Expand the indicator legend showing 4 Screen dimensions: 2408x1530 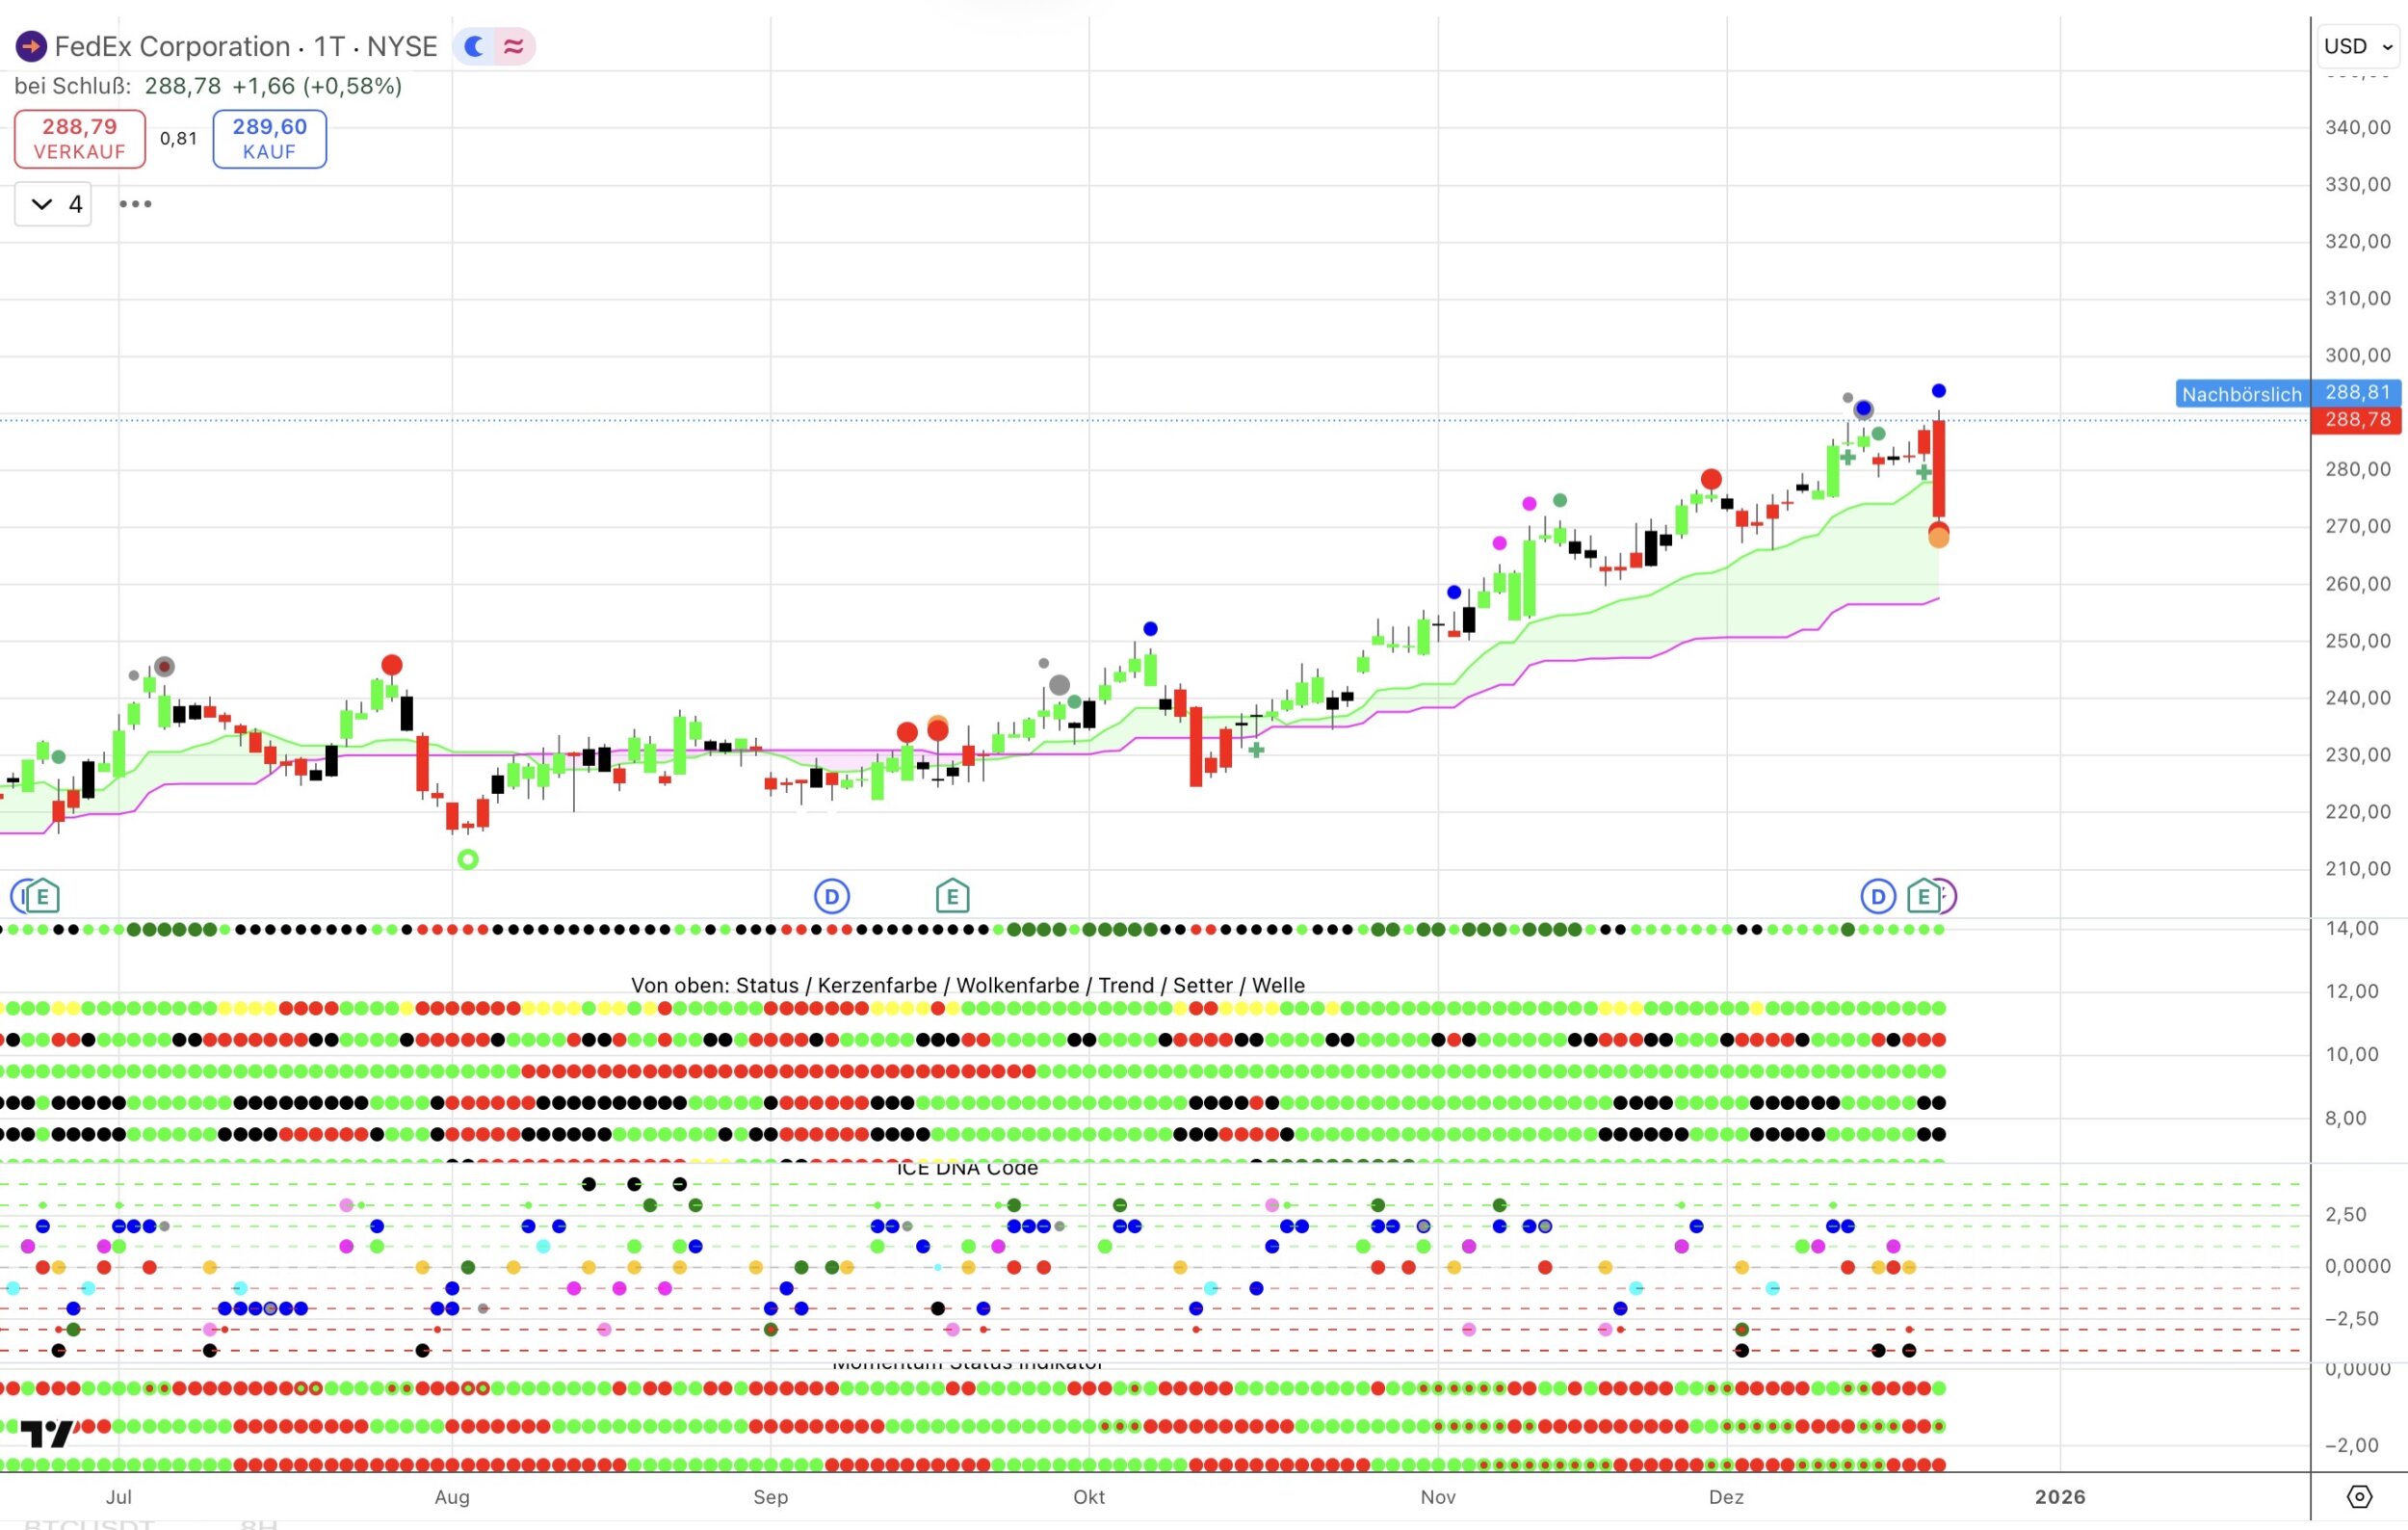[54, 204]
